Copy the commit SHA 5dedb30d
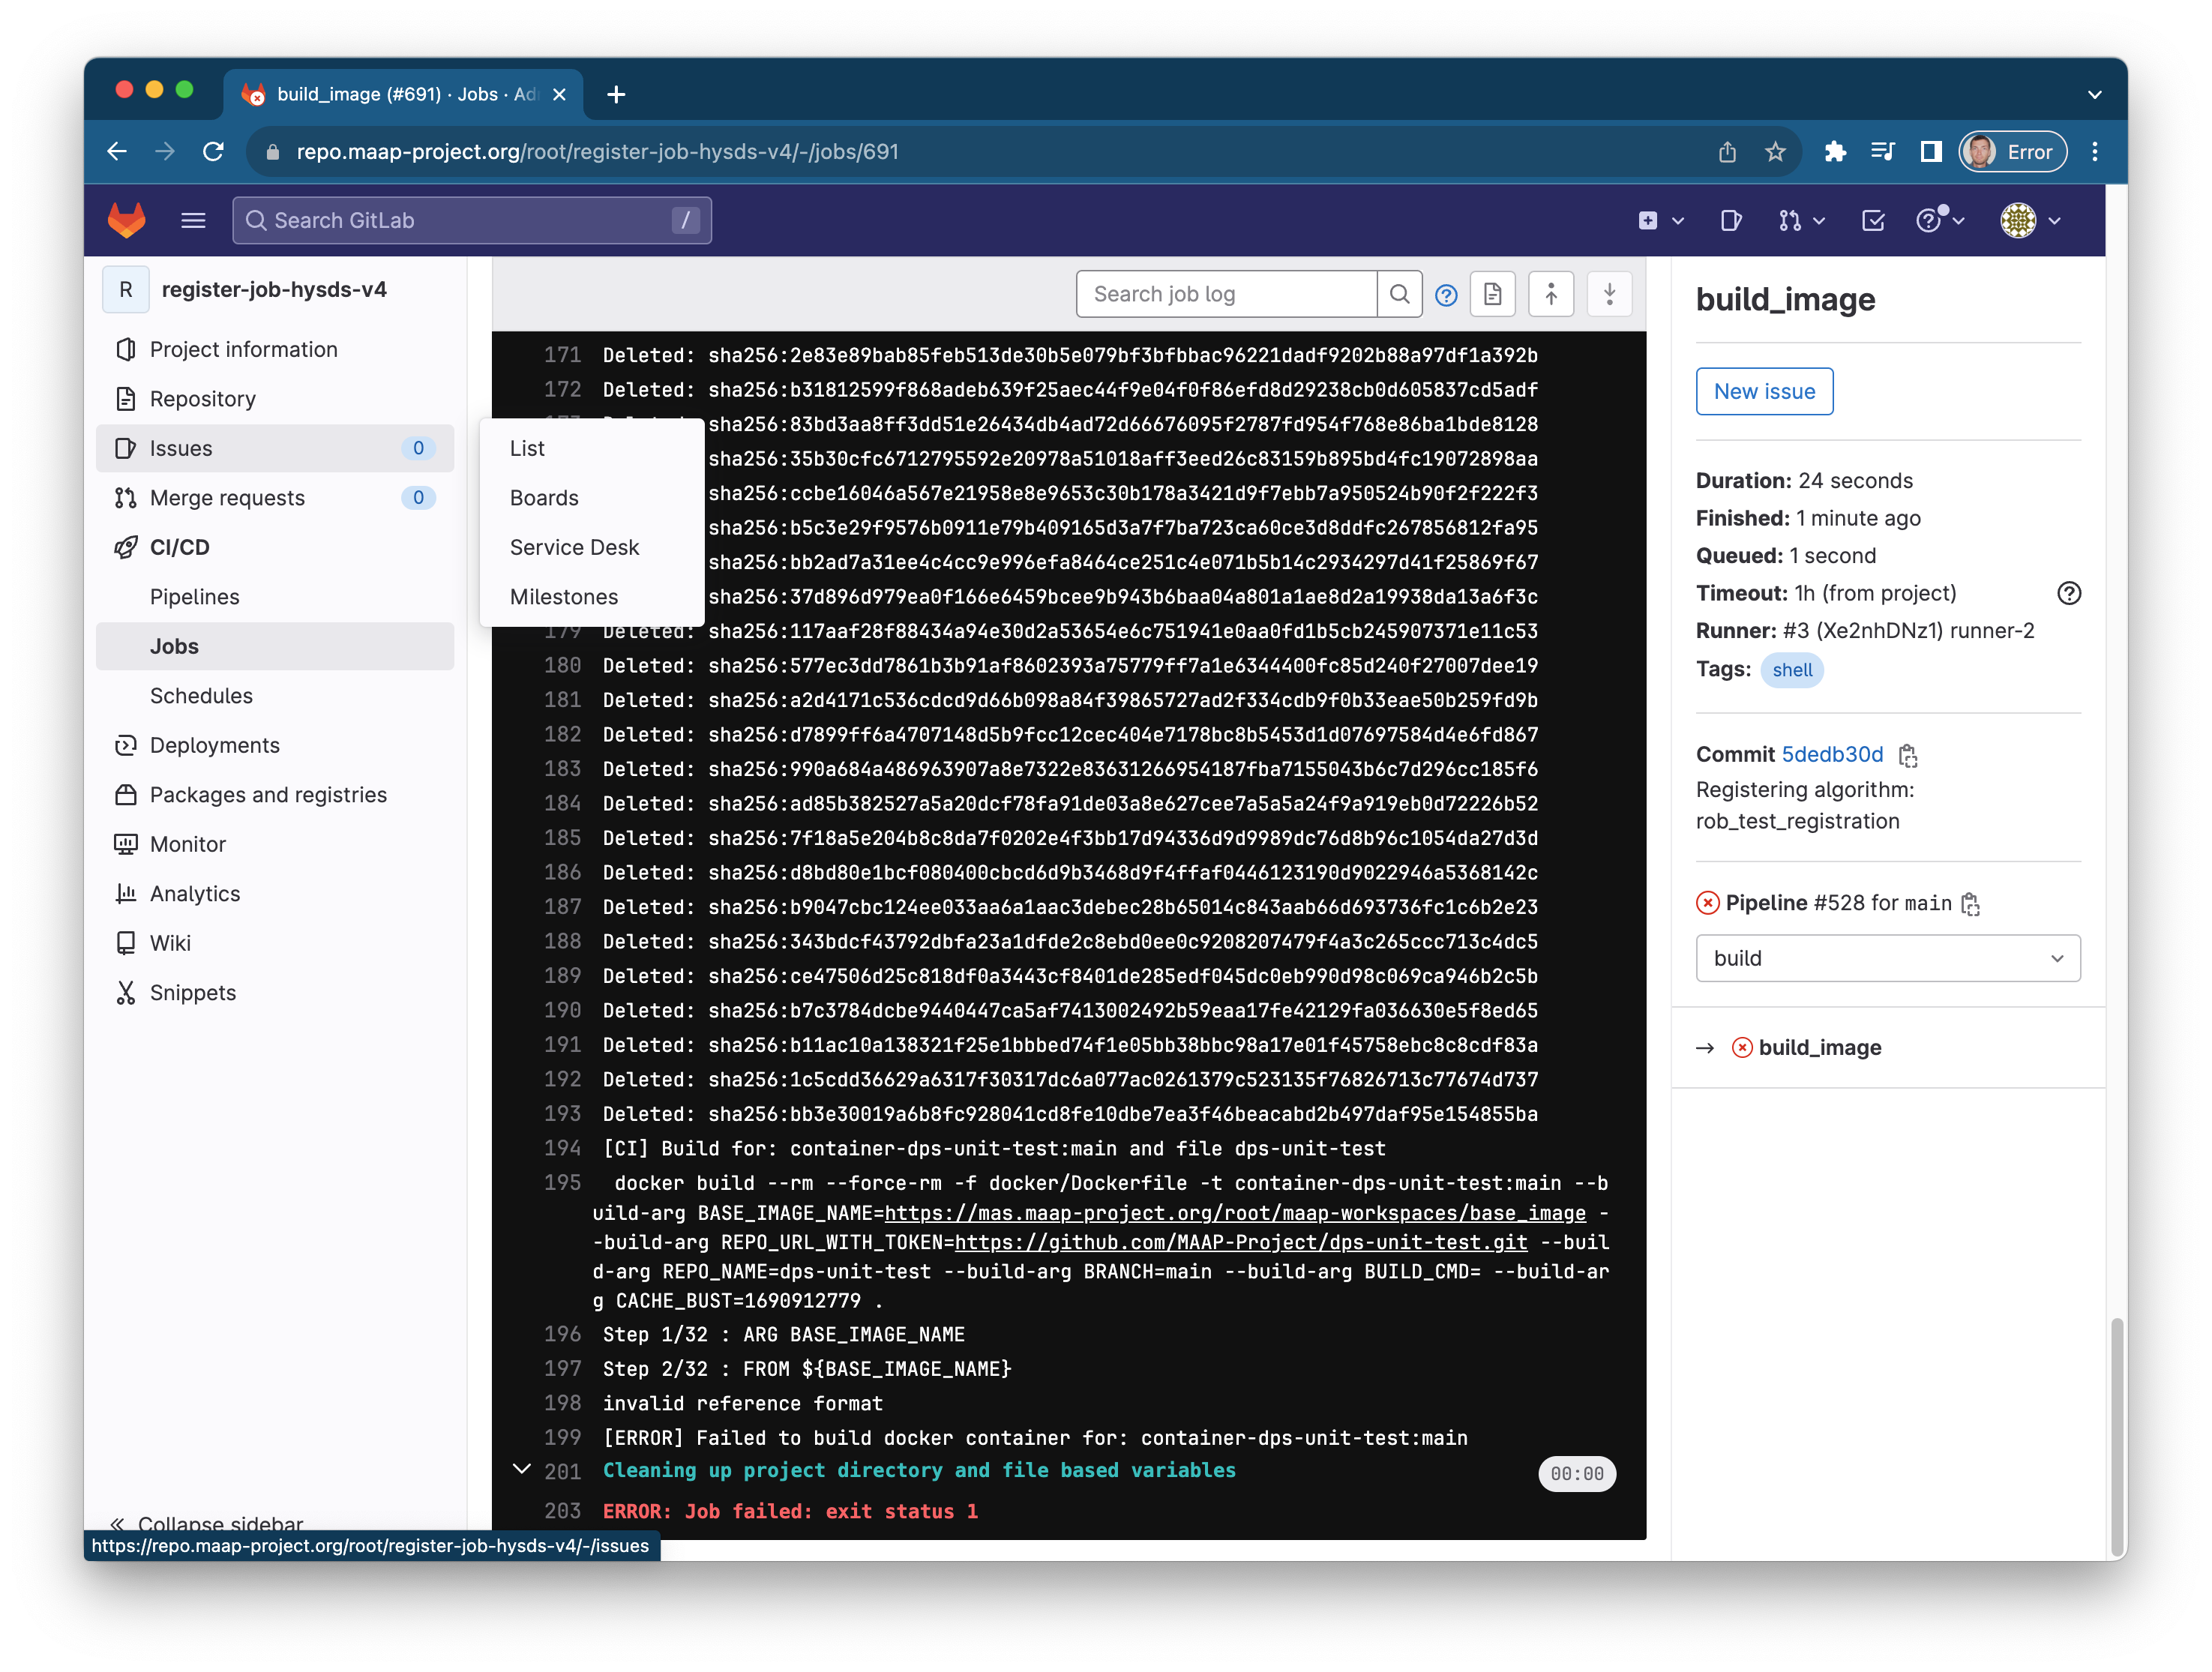Image resolution: width=2212 pixels, height=1672 pixels. point(1908,755)
